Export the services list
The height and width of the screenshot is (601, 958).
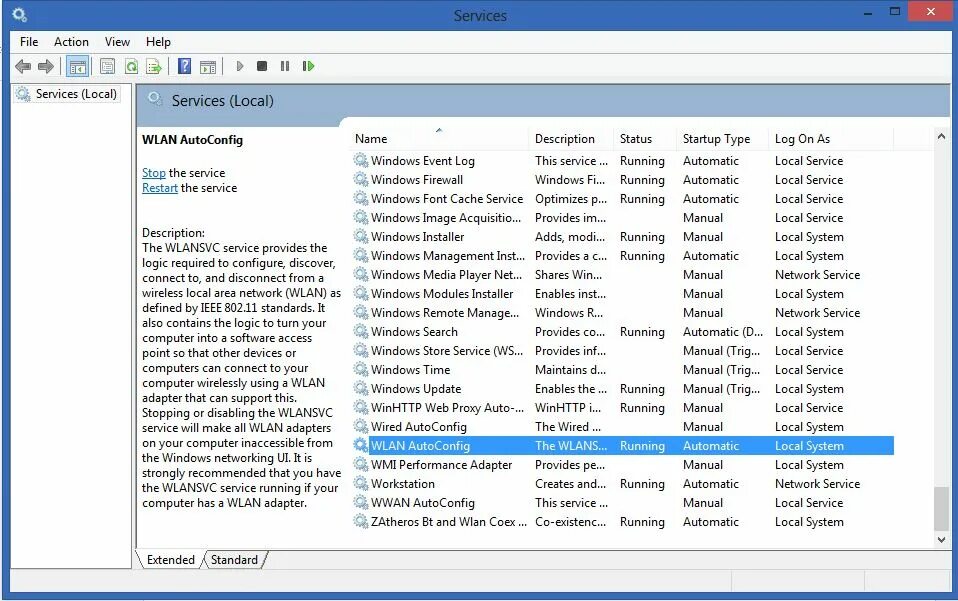click(153, 65)
